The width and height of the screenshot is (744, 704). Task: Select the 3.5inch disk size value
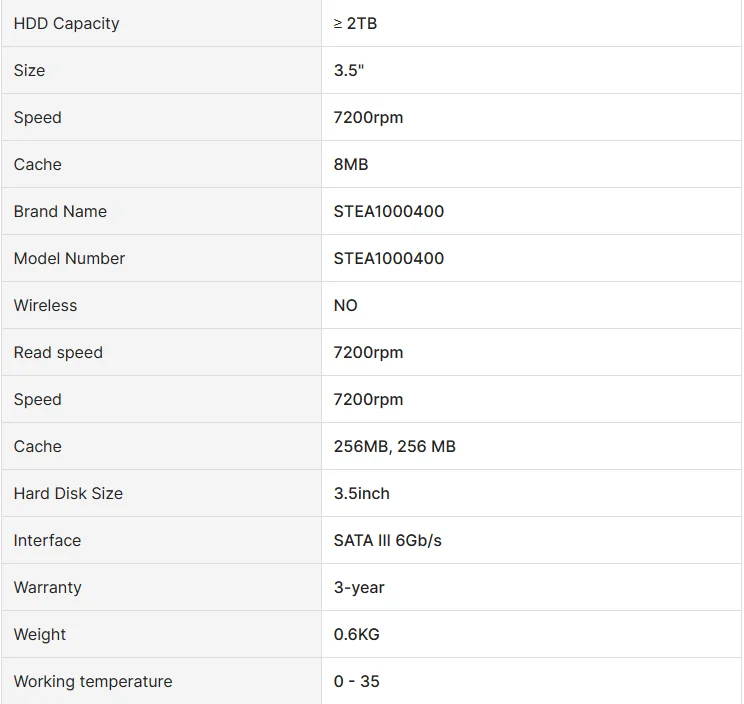click(361, 493)
